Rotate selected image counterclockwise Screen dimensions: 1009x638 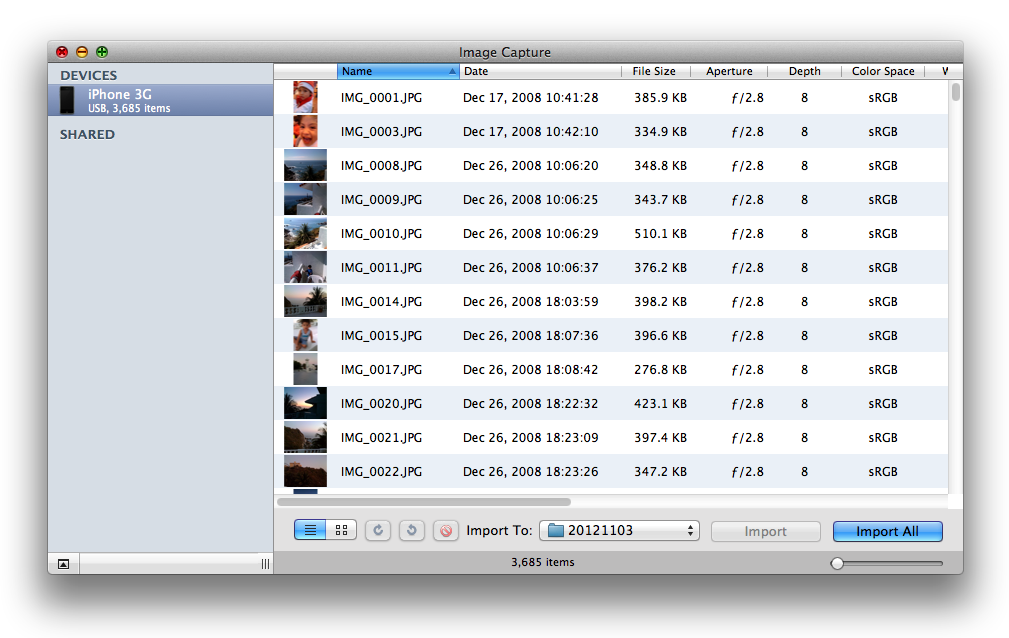click(x=412, y=531)
